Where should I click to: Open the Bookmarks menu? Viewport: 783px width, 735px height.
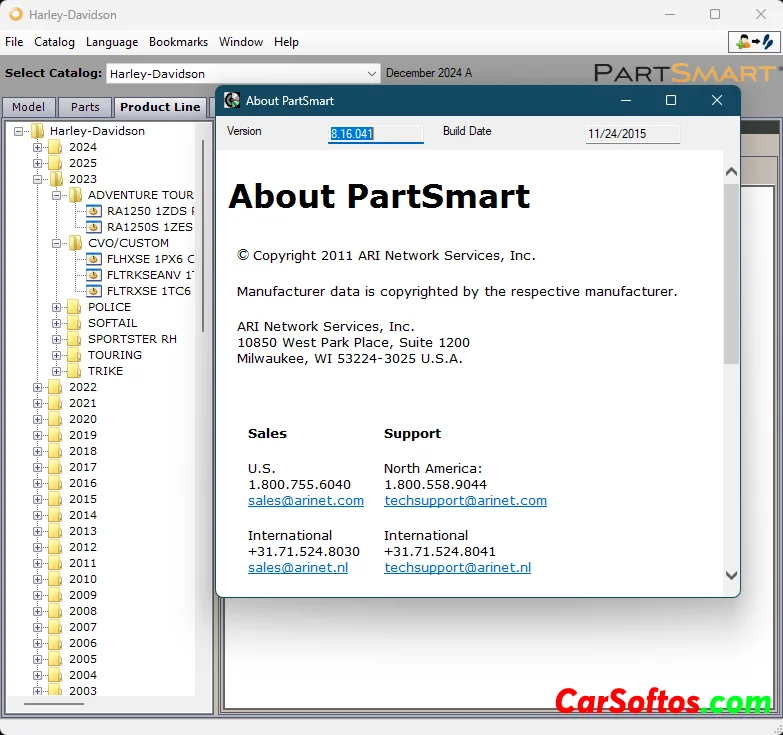178,42
